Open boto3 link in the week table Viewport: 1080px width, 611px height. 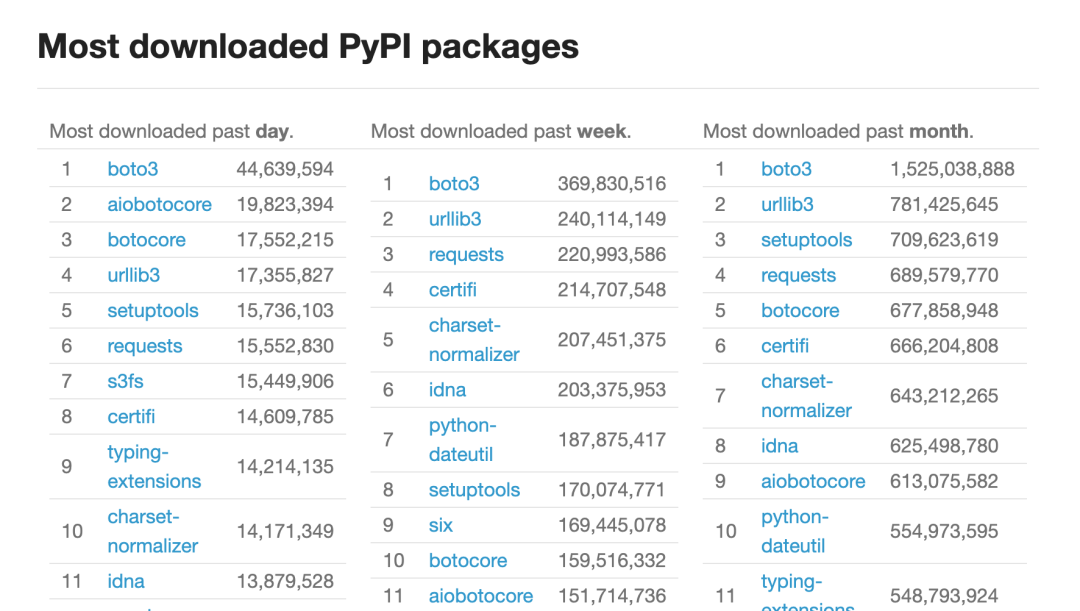454,183
